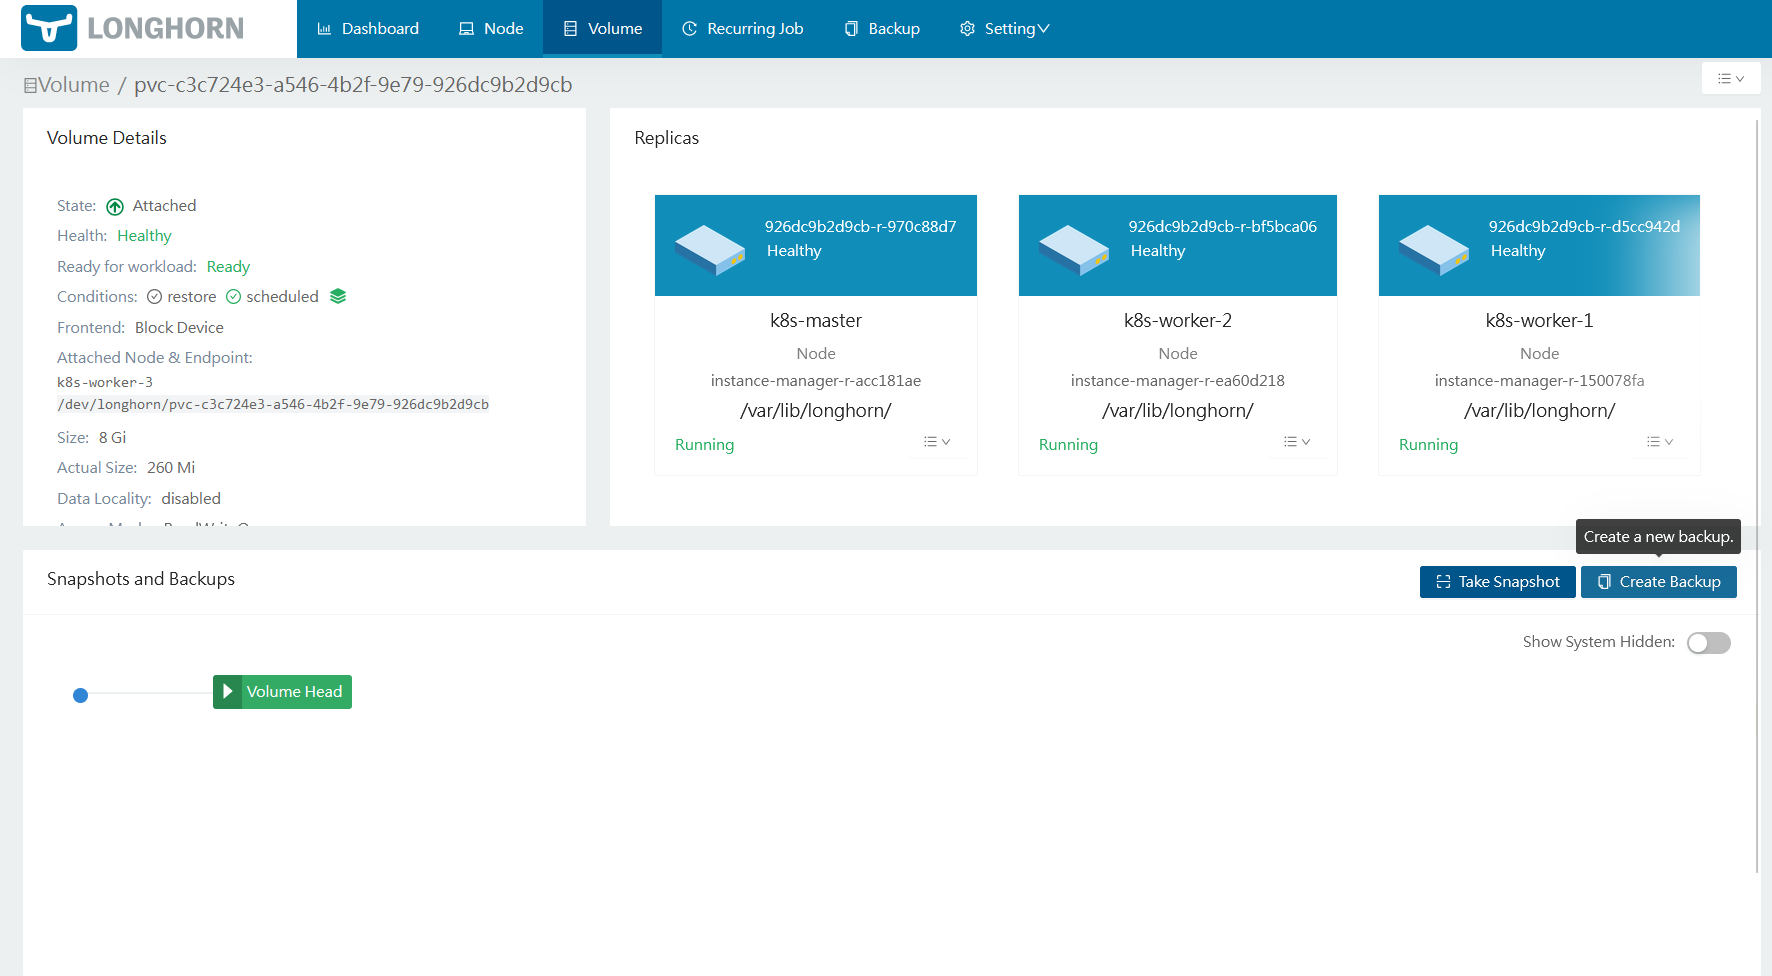Click the k8s-worker-3 attached node
1772x976 pixels.
coord(105,383)
